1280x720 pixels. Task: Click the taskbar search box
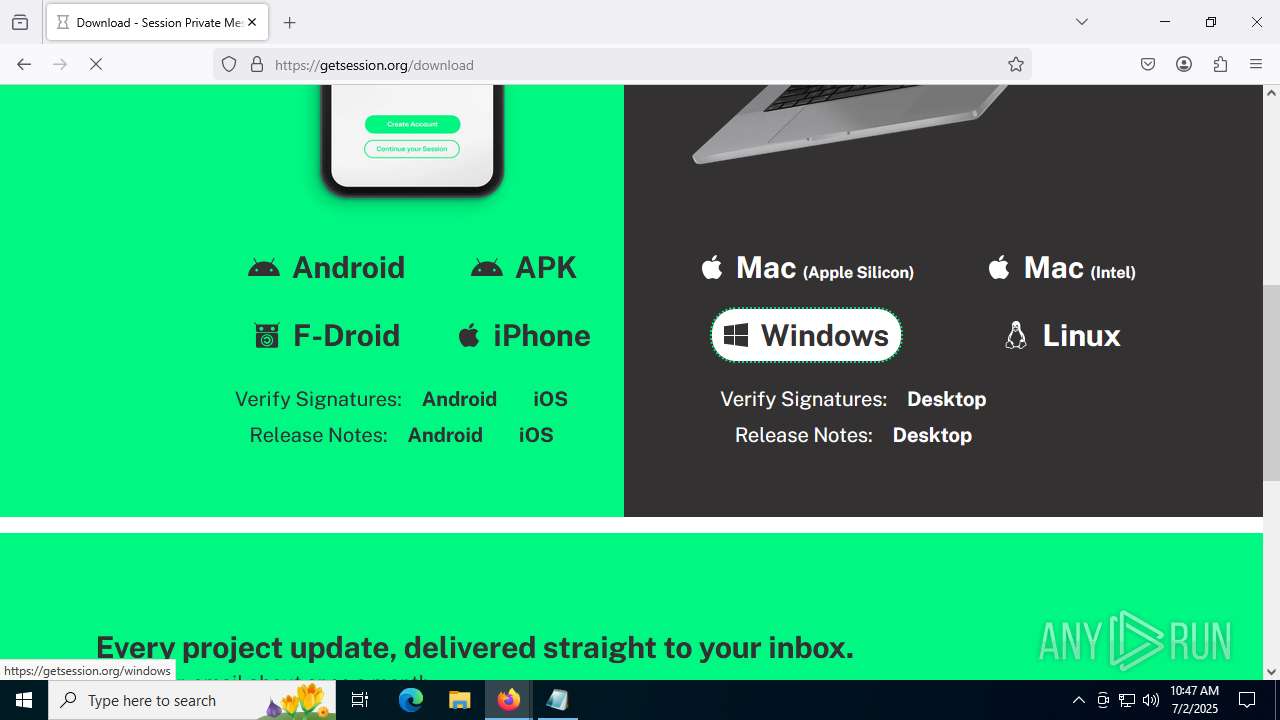coord(192,700)
